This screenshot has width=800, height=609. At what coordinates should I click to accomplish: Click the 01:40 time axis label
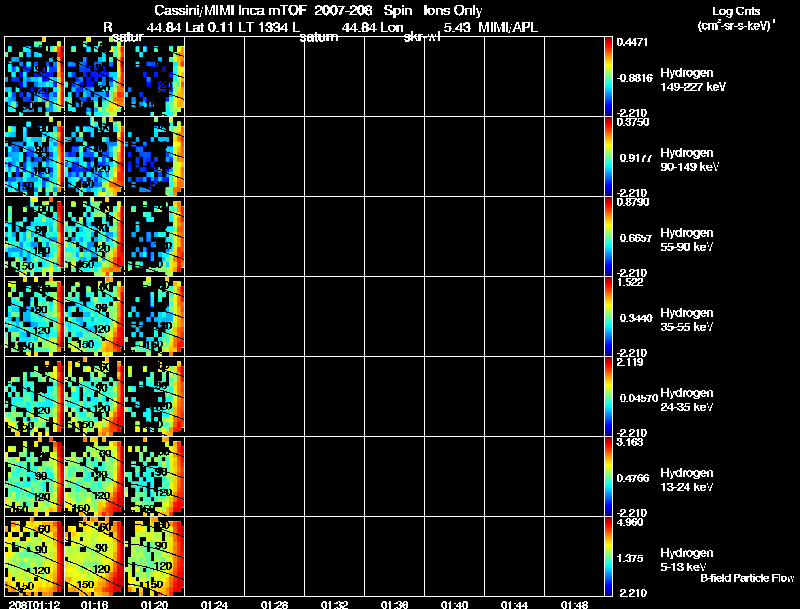(454, 604)
